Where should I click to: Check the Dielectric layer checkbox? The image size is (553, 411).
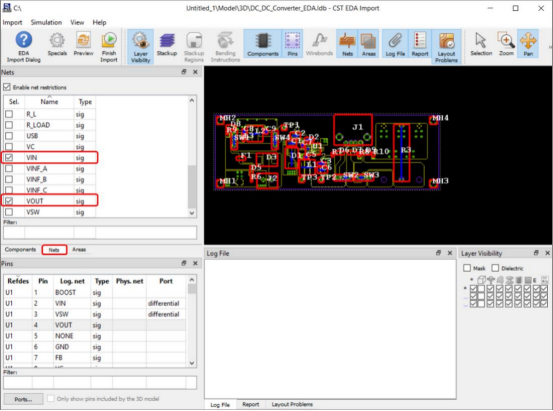(495, 268)
